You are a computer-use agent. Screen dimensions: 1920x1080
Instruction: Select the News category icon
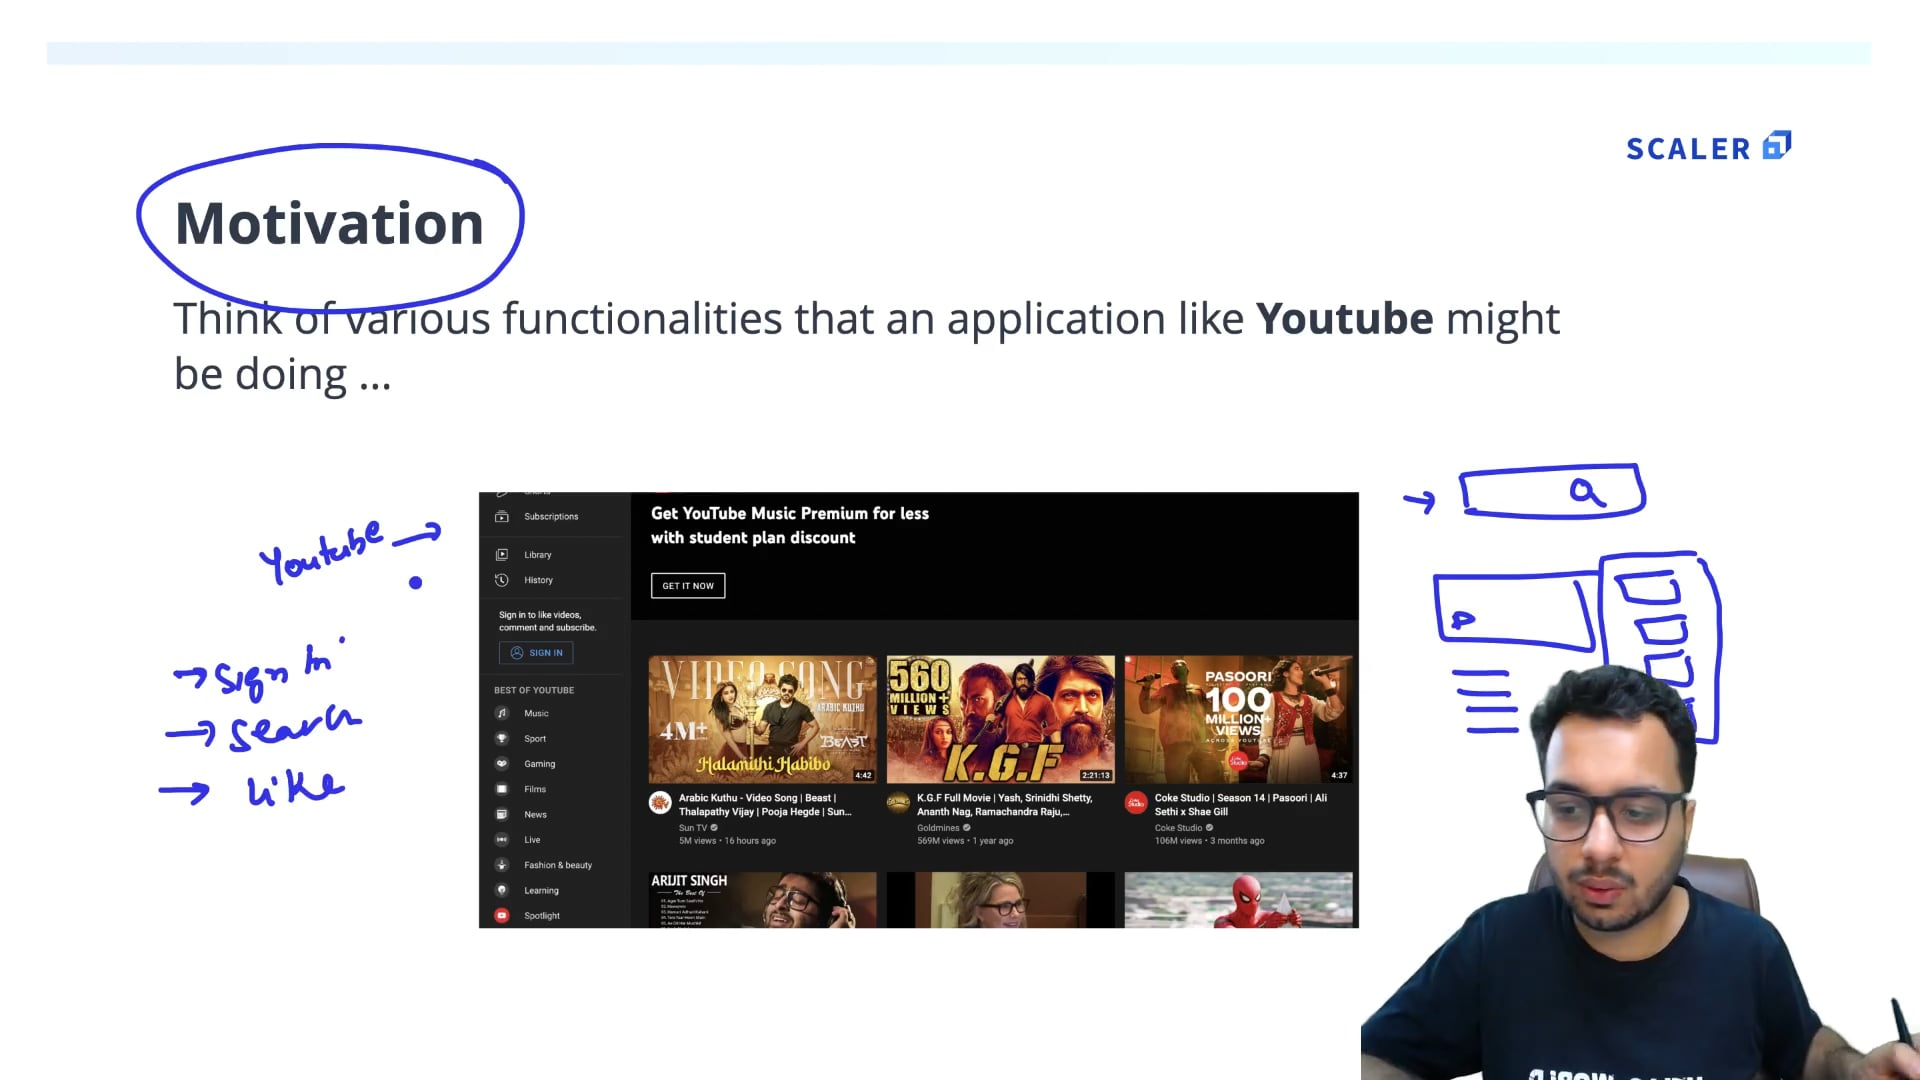(x=502, y=814)
